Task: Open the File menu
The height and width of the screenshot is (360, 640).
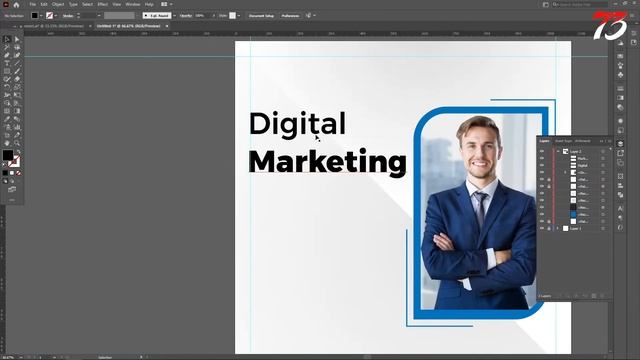Action: pyautogui.click(x=33, y=4)
